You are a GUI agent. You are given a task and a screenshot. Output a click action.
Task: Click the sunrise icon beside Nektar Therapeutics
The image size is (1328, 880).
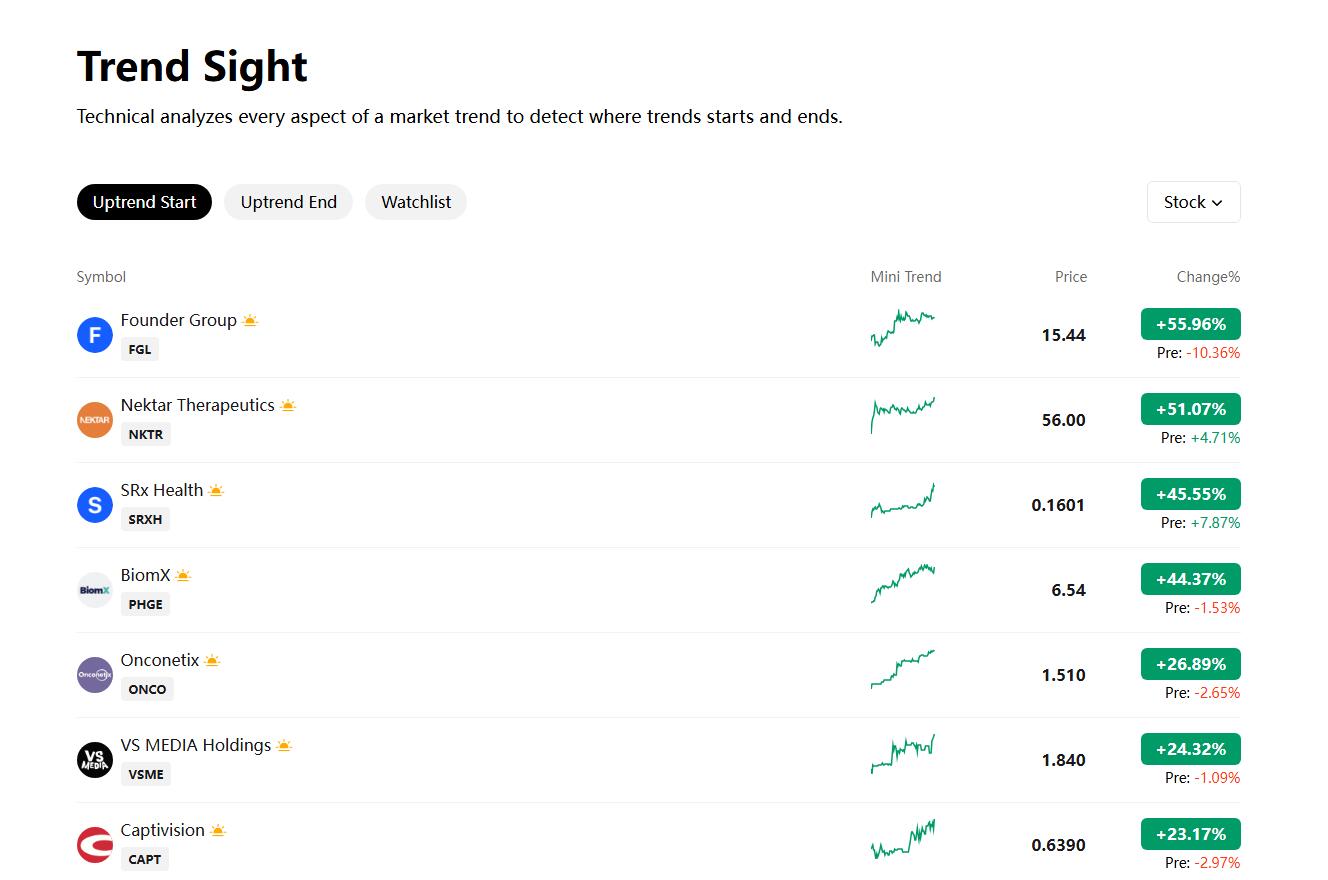click(x=288, y=406)
